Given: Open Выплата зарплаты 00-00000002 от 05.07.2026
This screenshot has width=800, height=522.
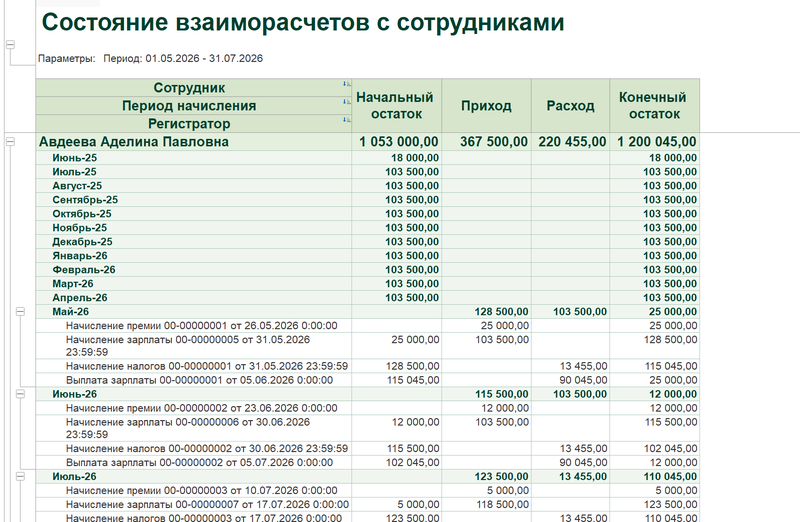Looking at the screenshot, I should (199, 463).
